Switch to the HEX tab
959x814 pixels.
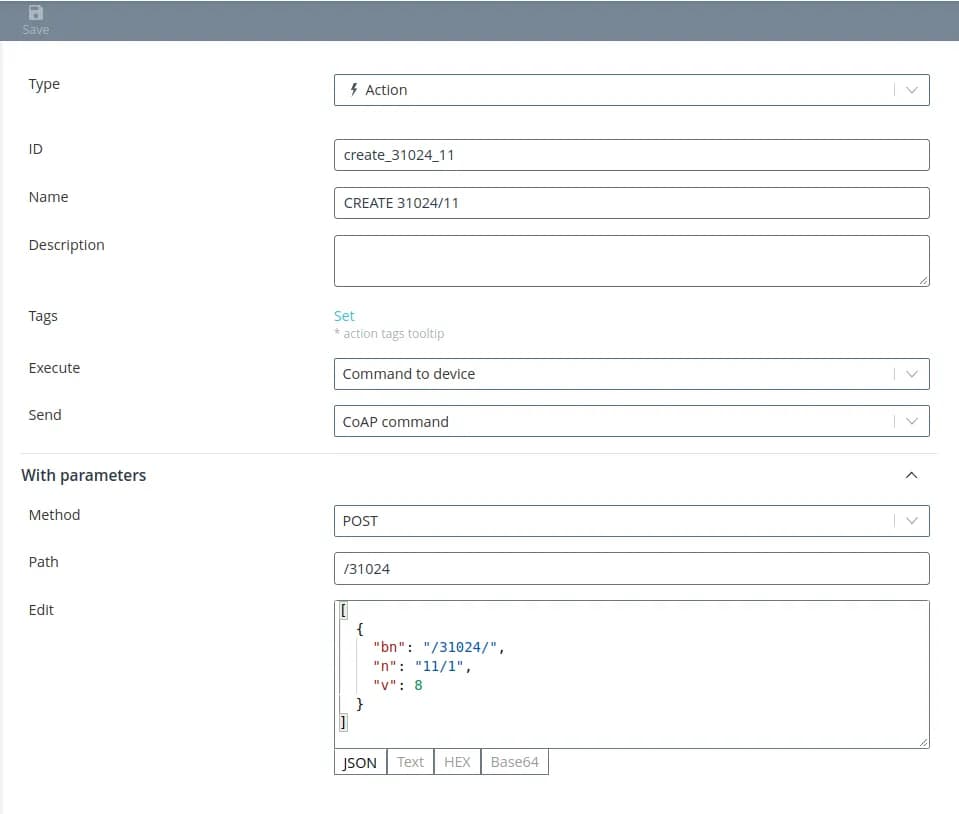[457, 762]
